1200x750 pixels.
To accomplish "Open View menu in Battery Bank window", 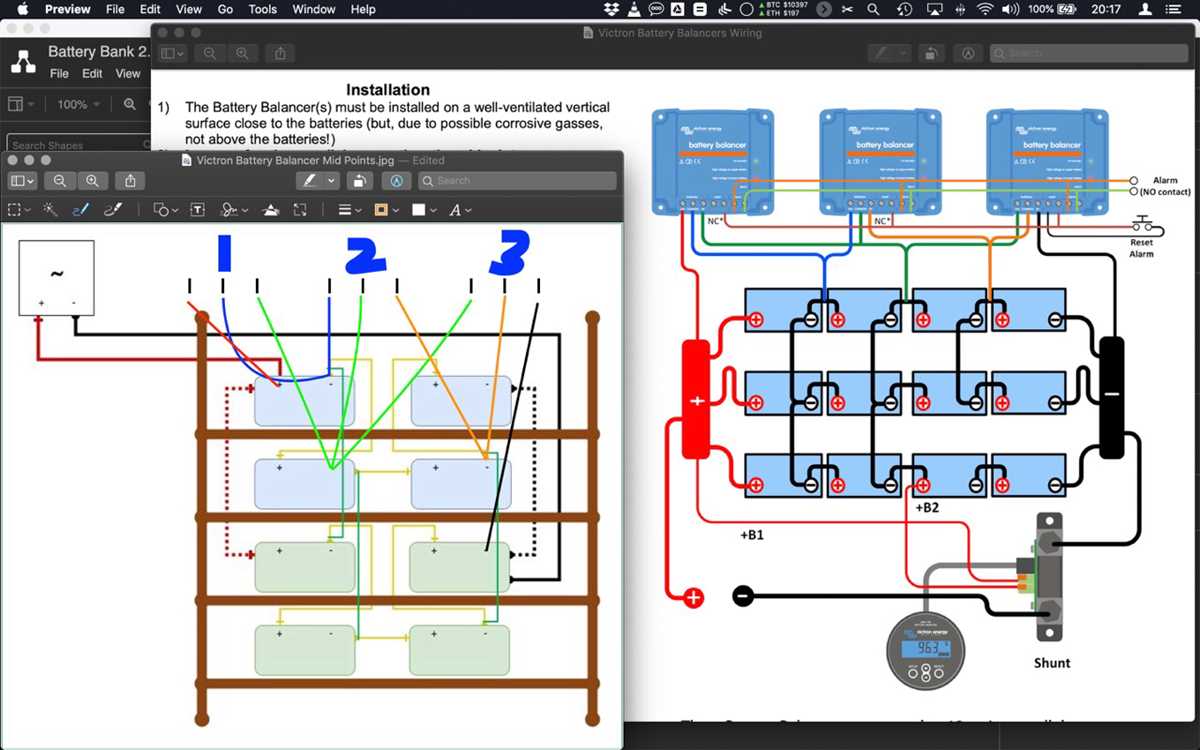I will click(x=128, y=73).
